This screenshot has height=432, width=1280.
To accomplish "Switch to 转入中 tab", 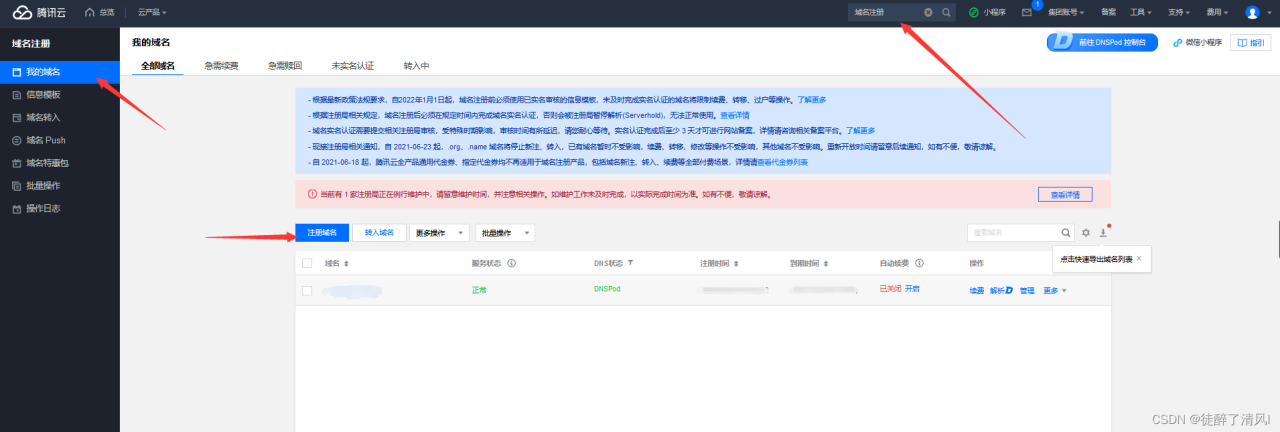I will [x=416, y=65].
